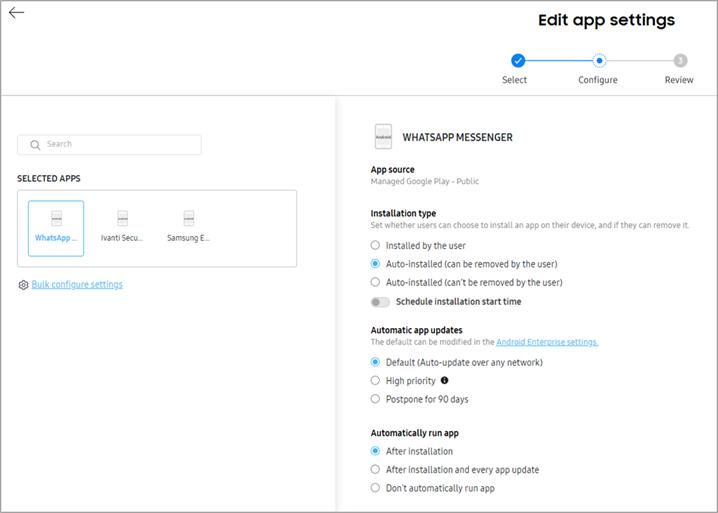718x513 pixels.
Task: Focus the Search apps field
Action: pyautogui.click(x=109, y=144)
